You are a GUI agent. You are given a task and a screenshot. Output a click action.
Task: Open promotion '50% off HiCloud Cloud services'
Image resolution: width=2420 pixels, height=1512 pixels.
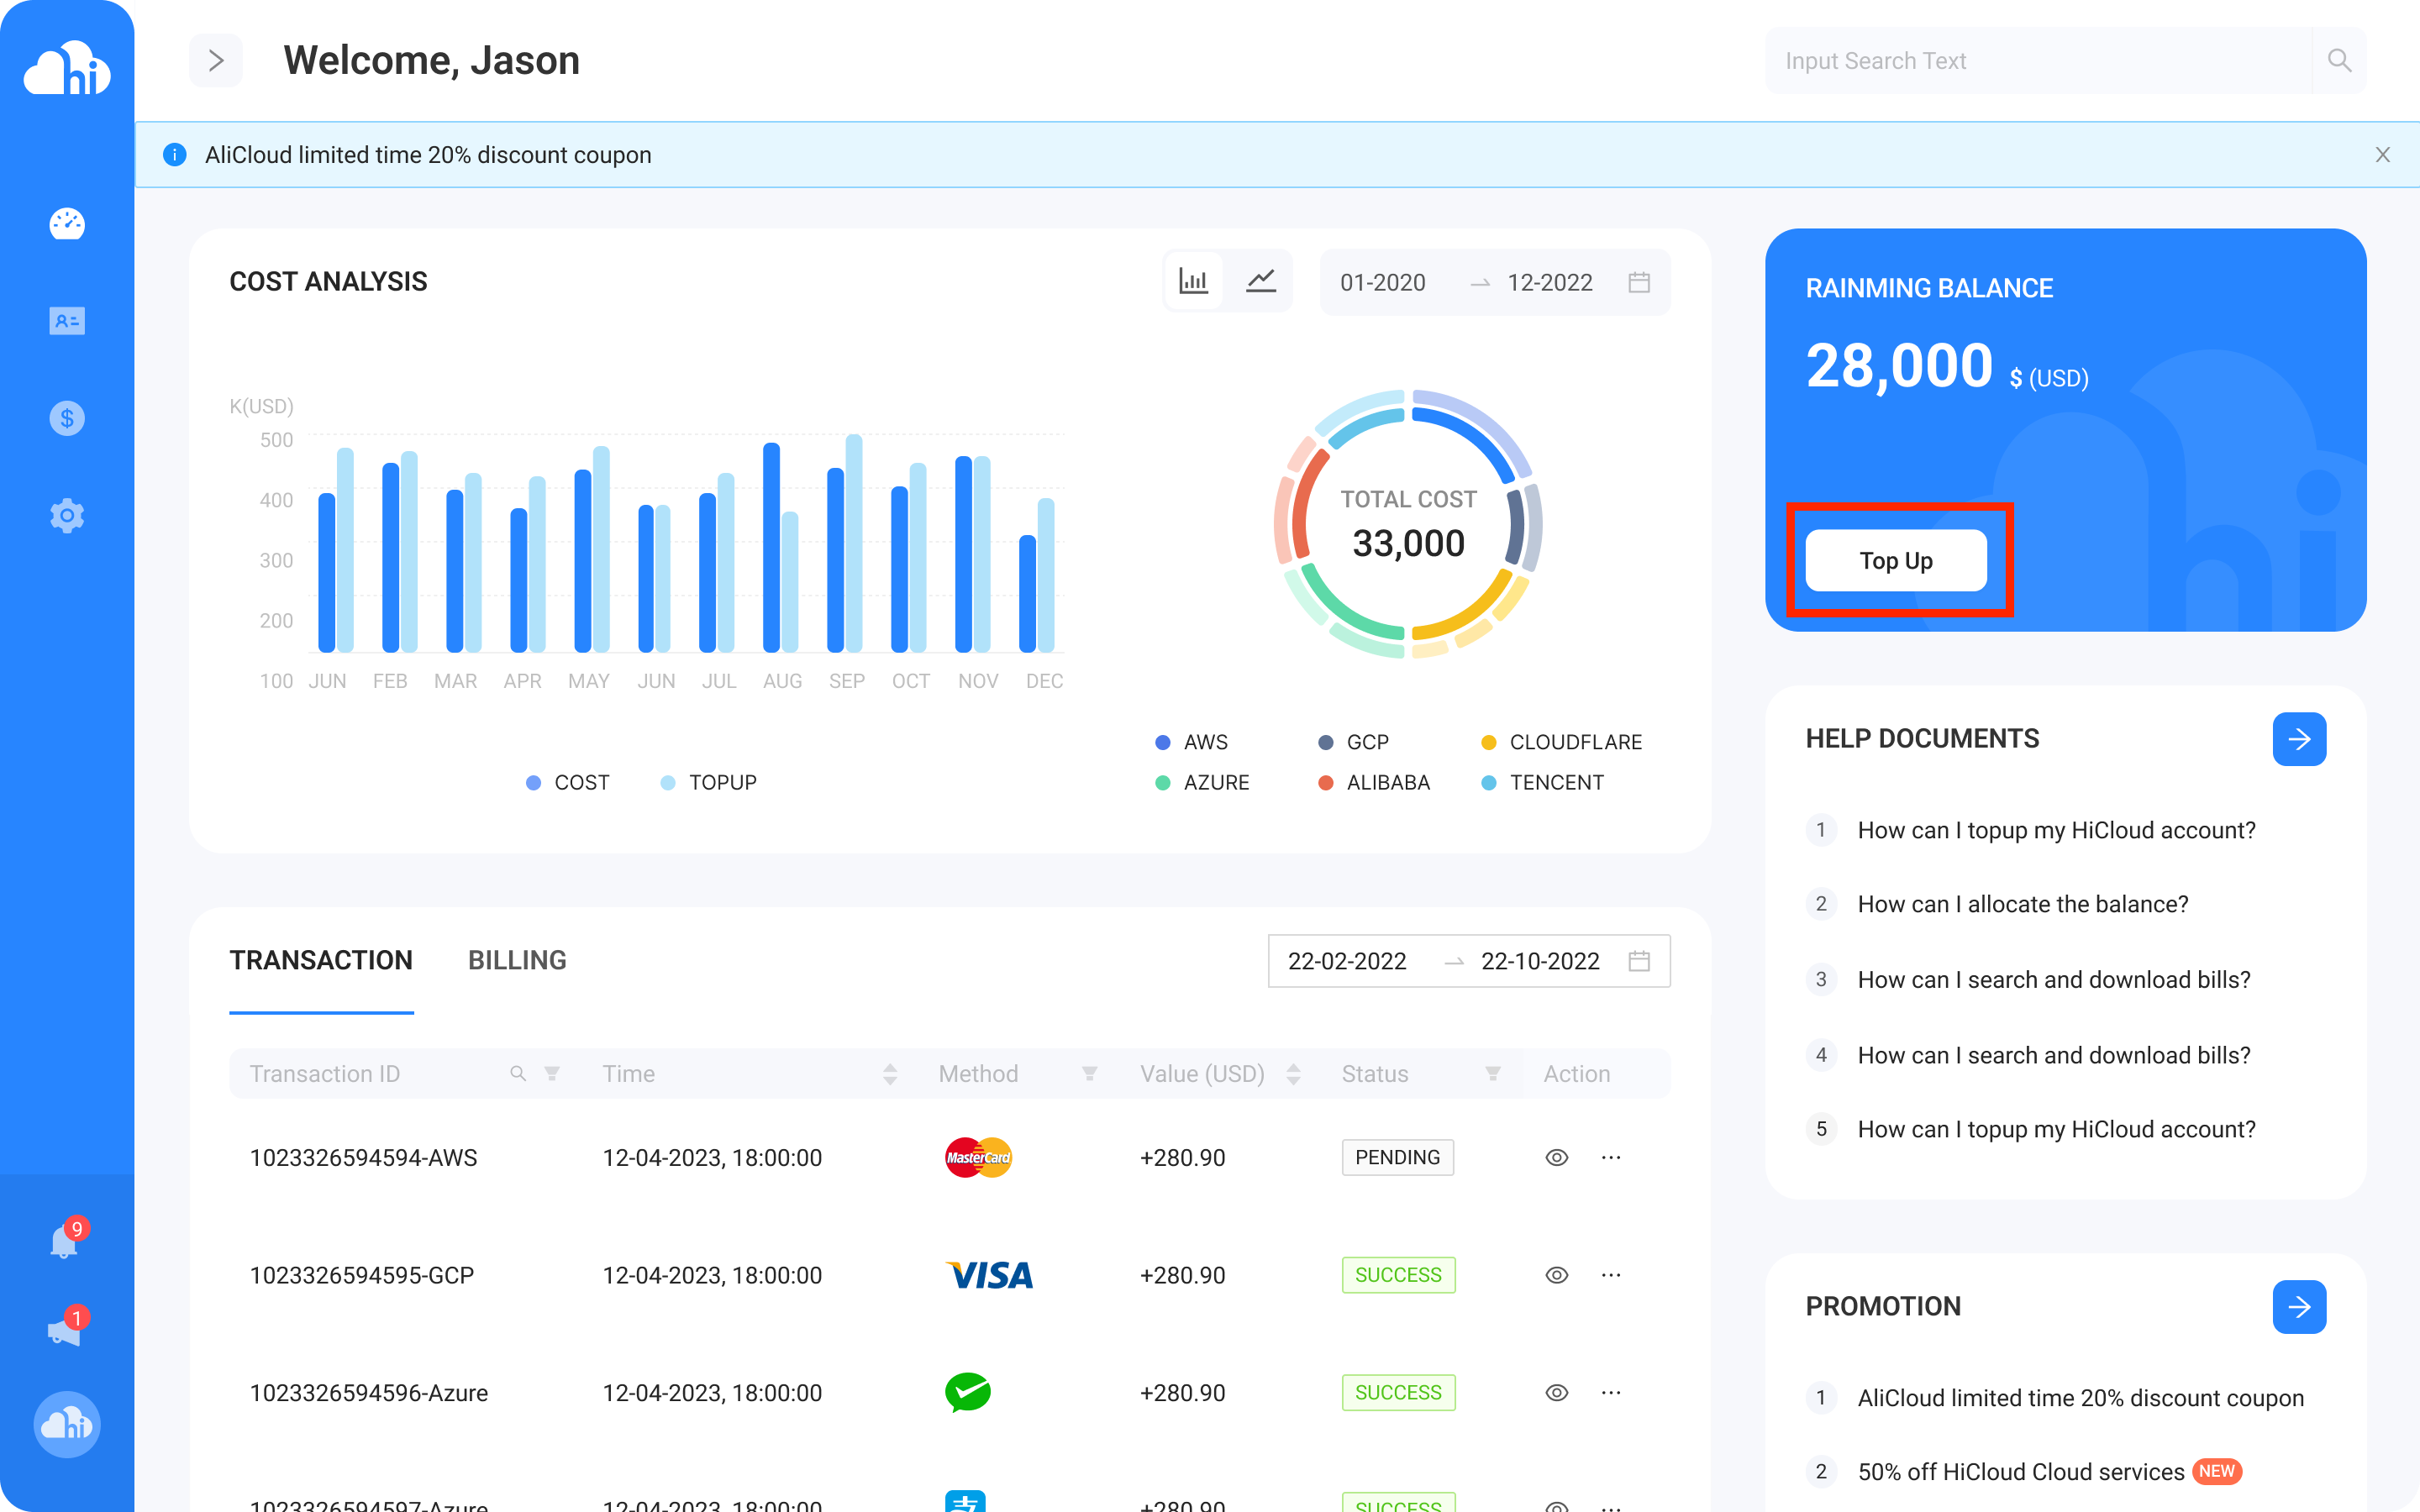(2021, 1472)
